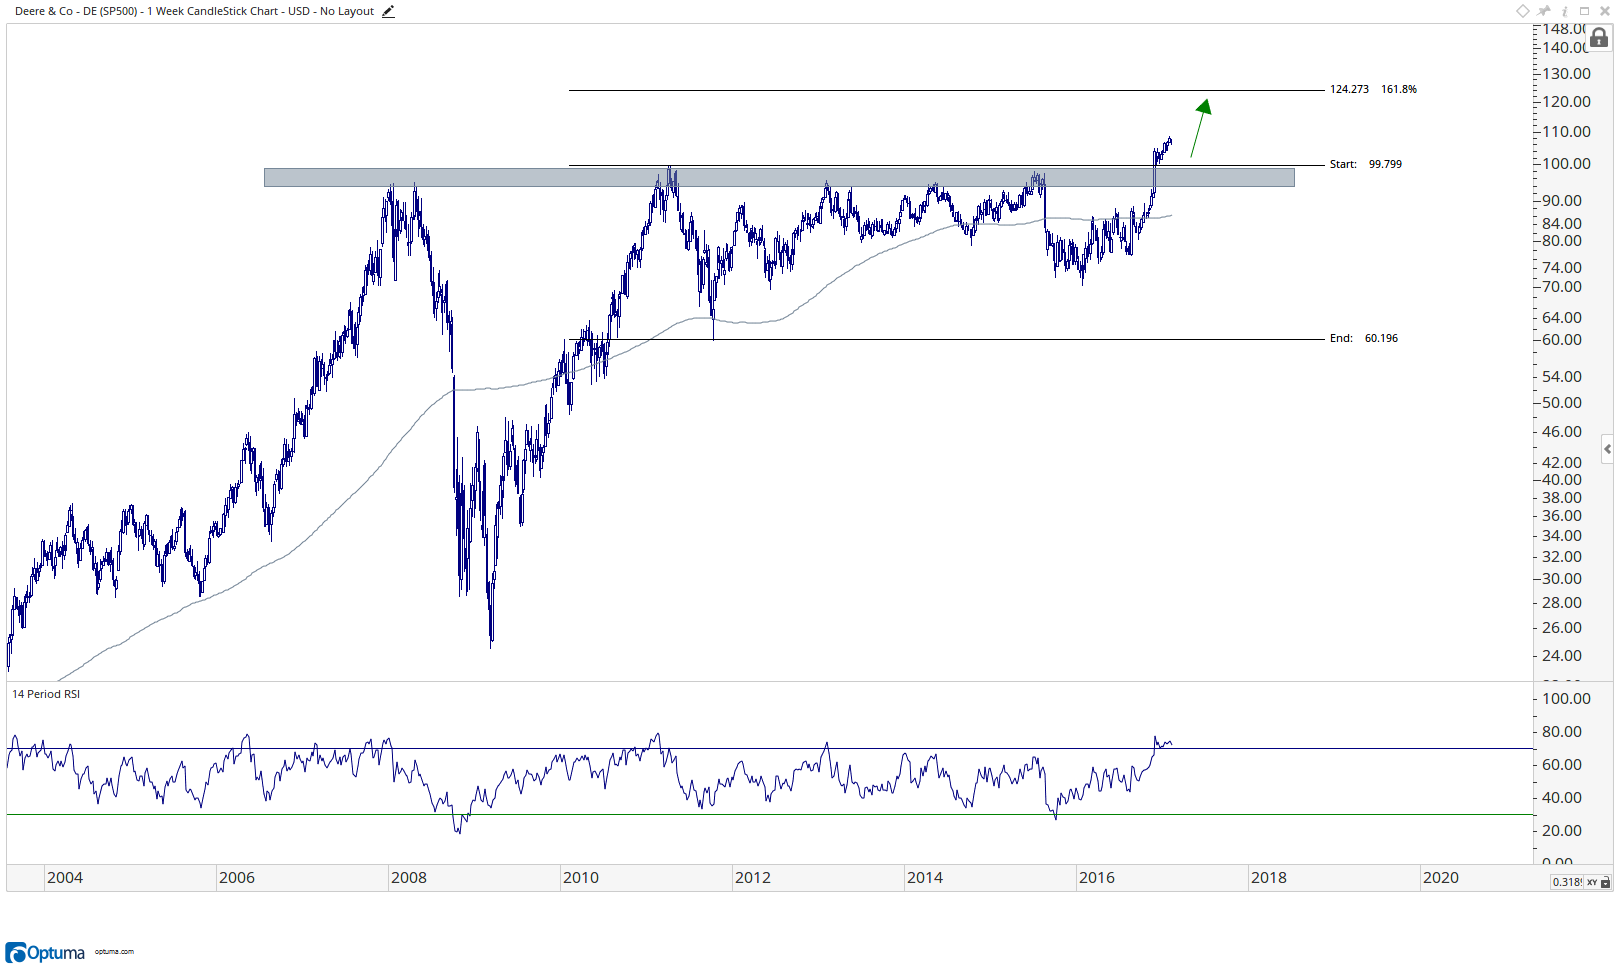Image resolution: width=1620 pixels, height=967 pixels.
Task: Select the shaded resistance zone rectangle
Action: 779,177
